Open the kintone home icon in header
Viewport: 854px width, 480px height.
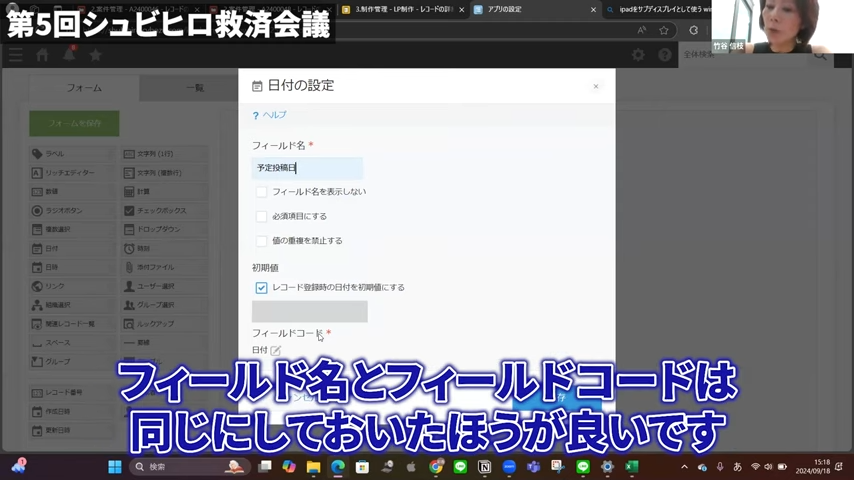coord(42,55)
